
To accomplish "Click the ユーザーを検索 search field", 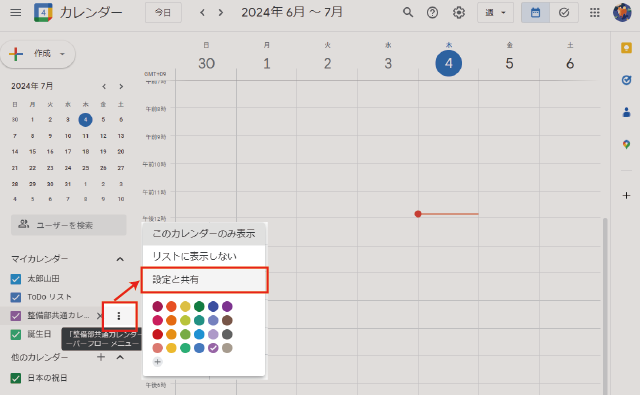I will tap(69, 225).
